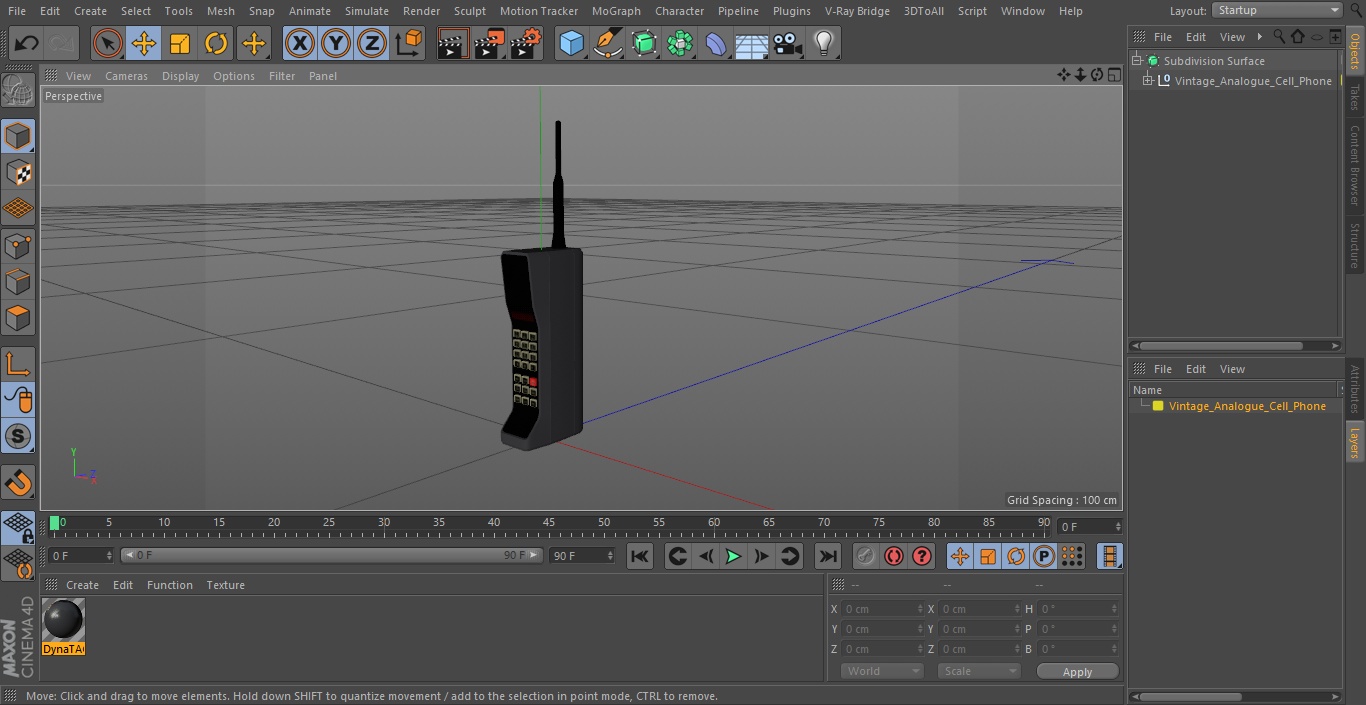Activate the Scale tool
This screenshot has height=705, width=1366.
(180, 43)
